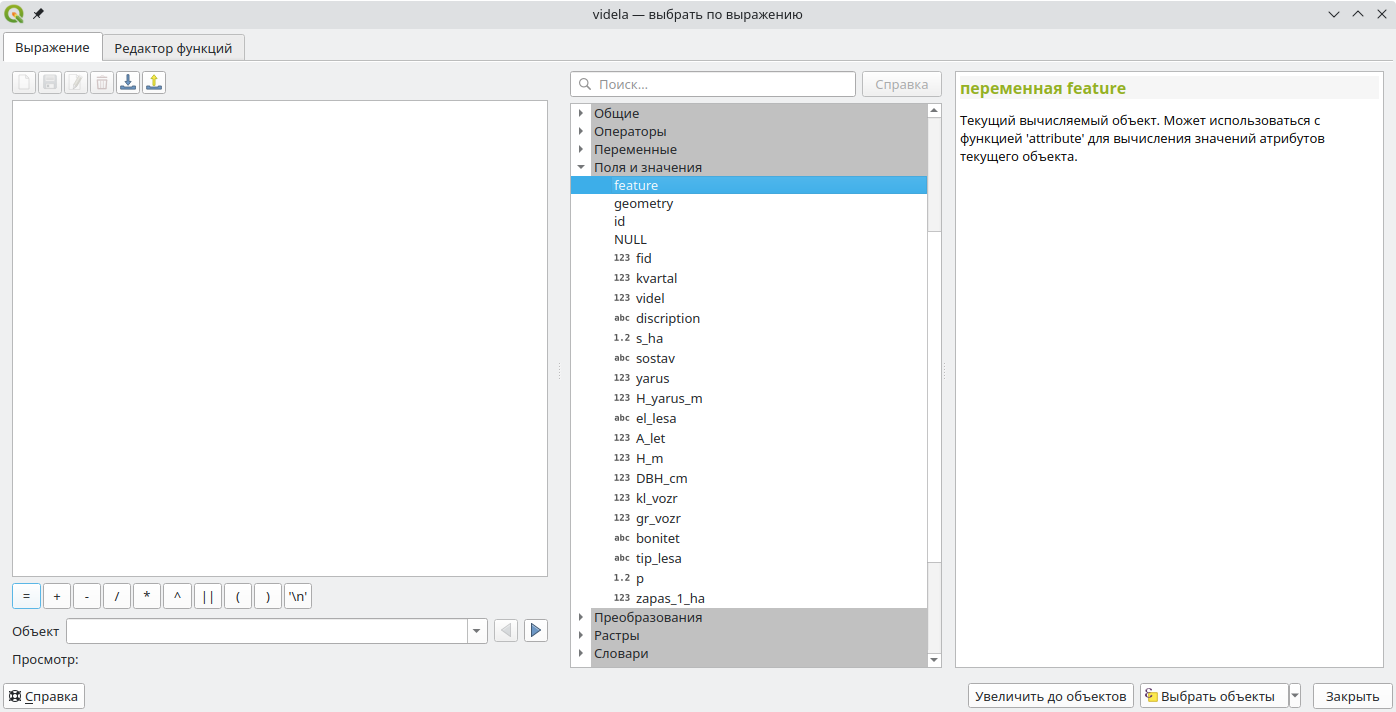Insert a closing parenthesis
The height and width of the screenshot is (712, 1396).
[268, 596]
